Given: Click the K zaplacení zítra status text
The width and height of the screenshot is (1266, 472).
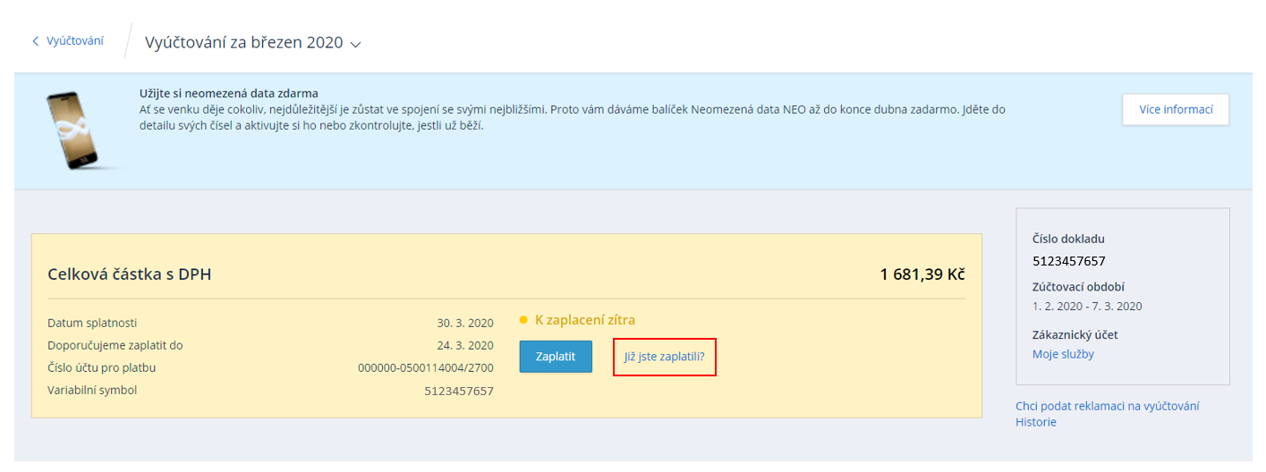Looking at the screenshot, I should click(585, 320).
